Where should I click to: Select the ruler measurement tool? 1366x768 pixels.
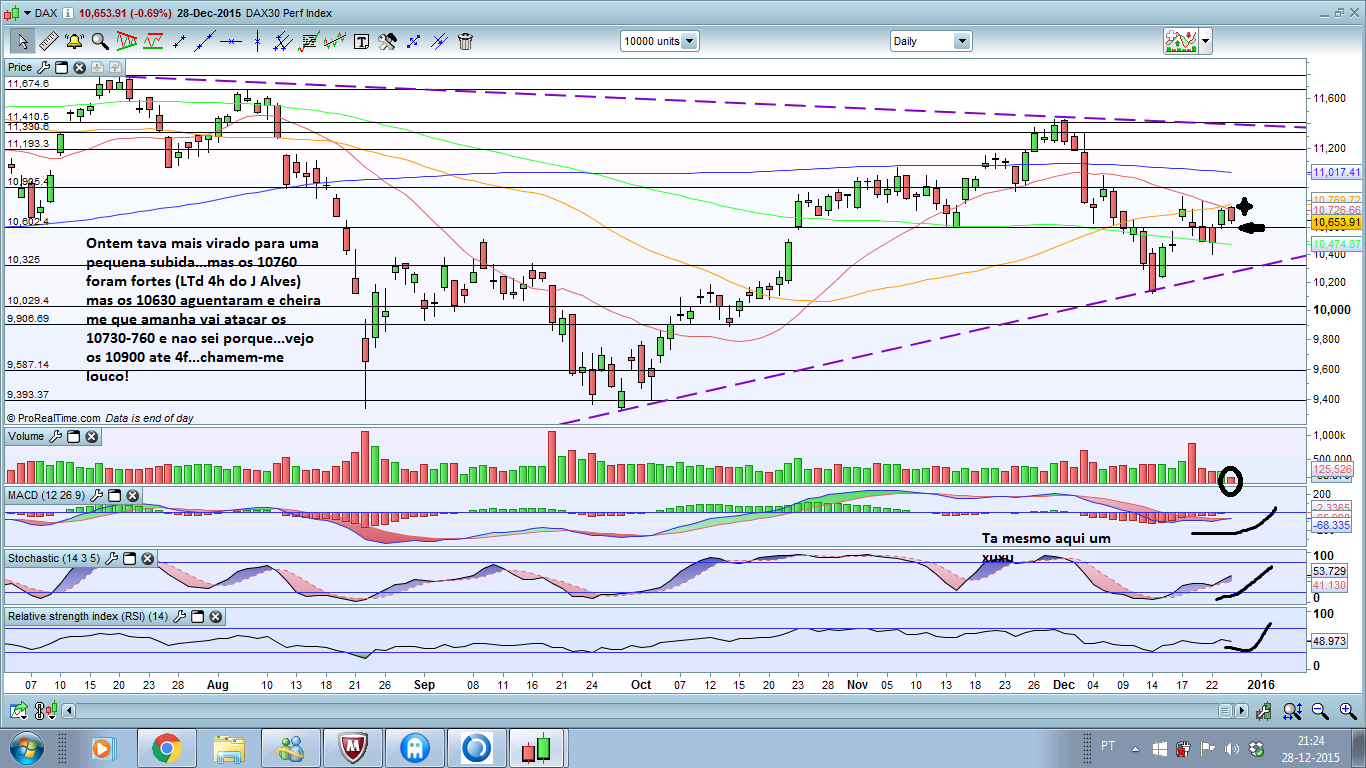[48, 41]
